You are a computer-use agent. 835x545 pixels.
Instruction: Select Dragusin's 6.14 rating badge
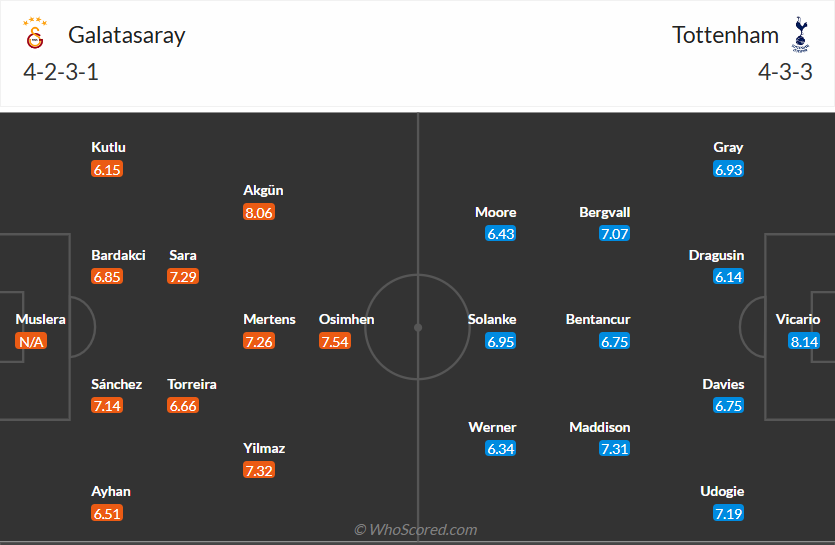(728, 277)
